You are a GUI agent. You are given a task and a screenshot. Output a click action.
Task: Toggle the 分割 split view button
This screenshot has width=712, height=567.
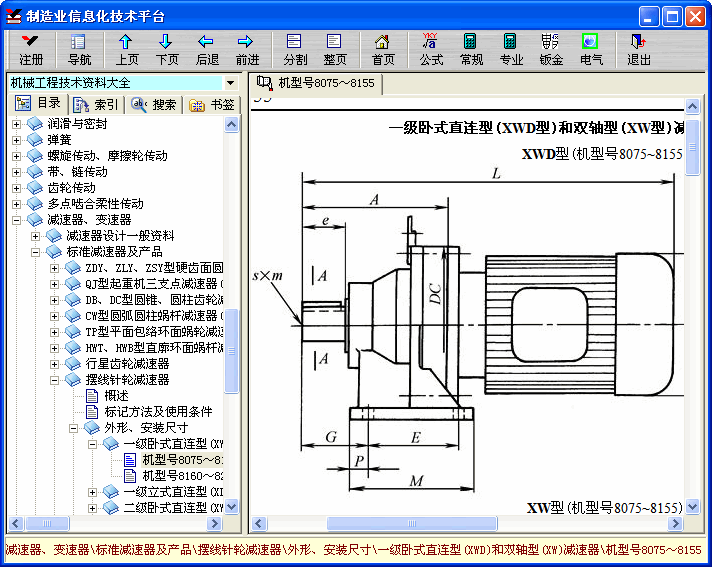(x=295, y=49)
